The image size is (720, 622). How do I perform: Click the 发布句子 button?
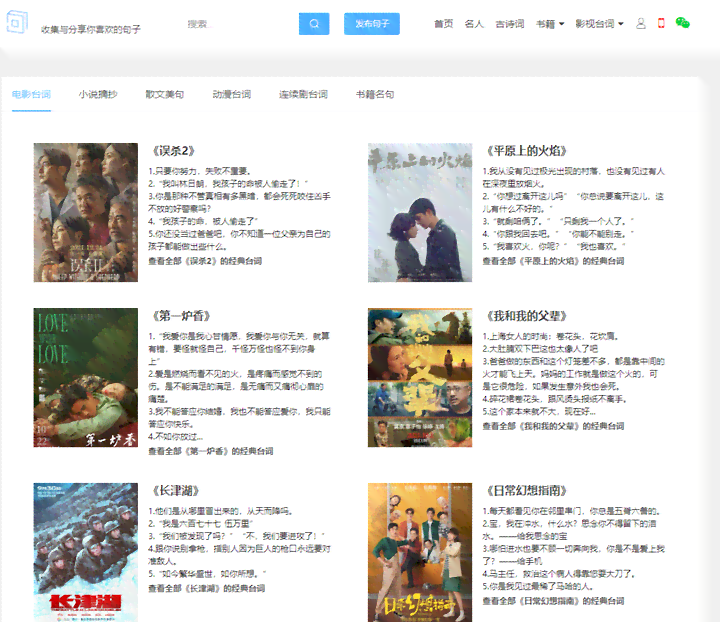pyautogui.click(x=372, y=24)
